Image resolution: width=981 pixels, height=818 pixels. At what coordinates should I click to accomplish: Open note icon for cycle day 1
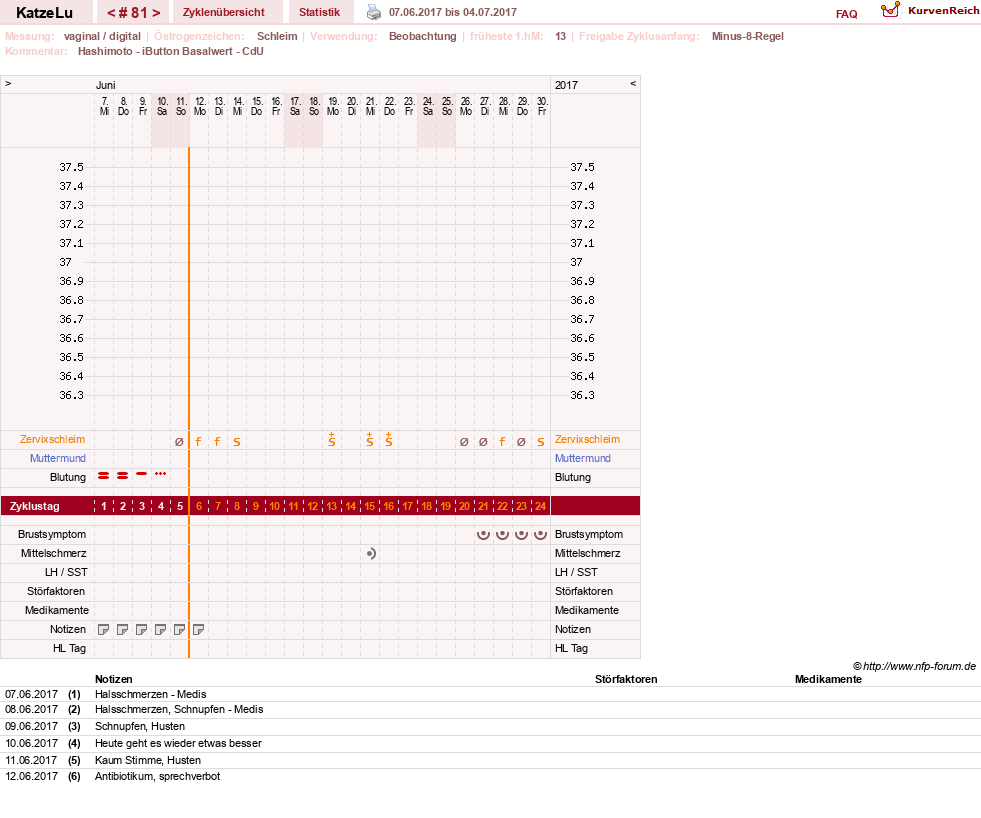(104, 630)
